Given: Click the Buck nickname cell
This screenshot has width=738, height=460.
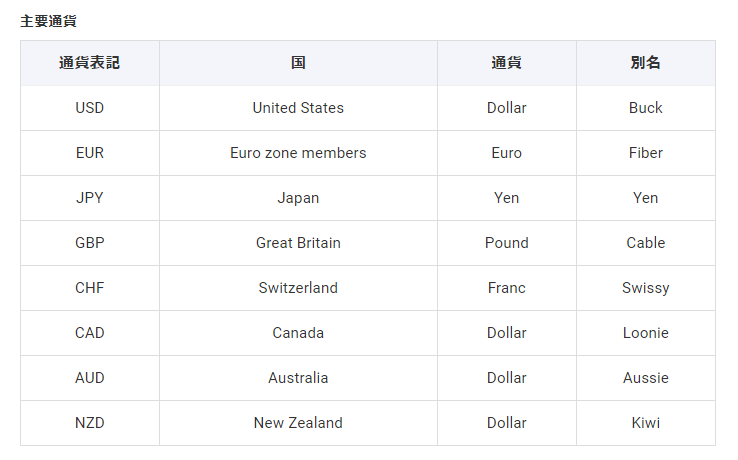Looking at the screenshot, I should point(646,108).
